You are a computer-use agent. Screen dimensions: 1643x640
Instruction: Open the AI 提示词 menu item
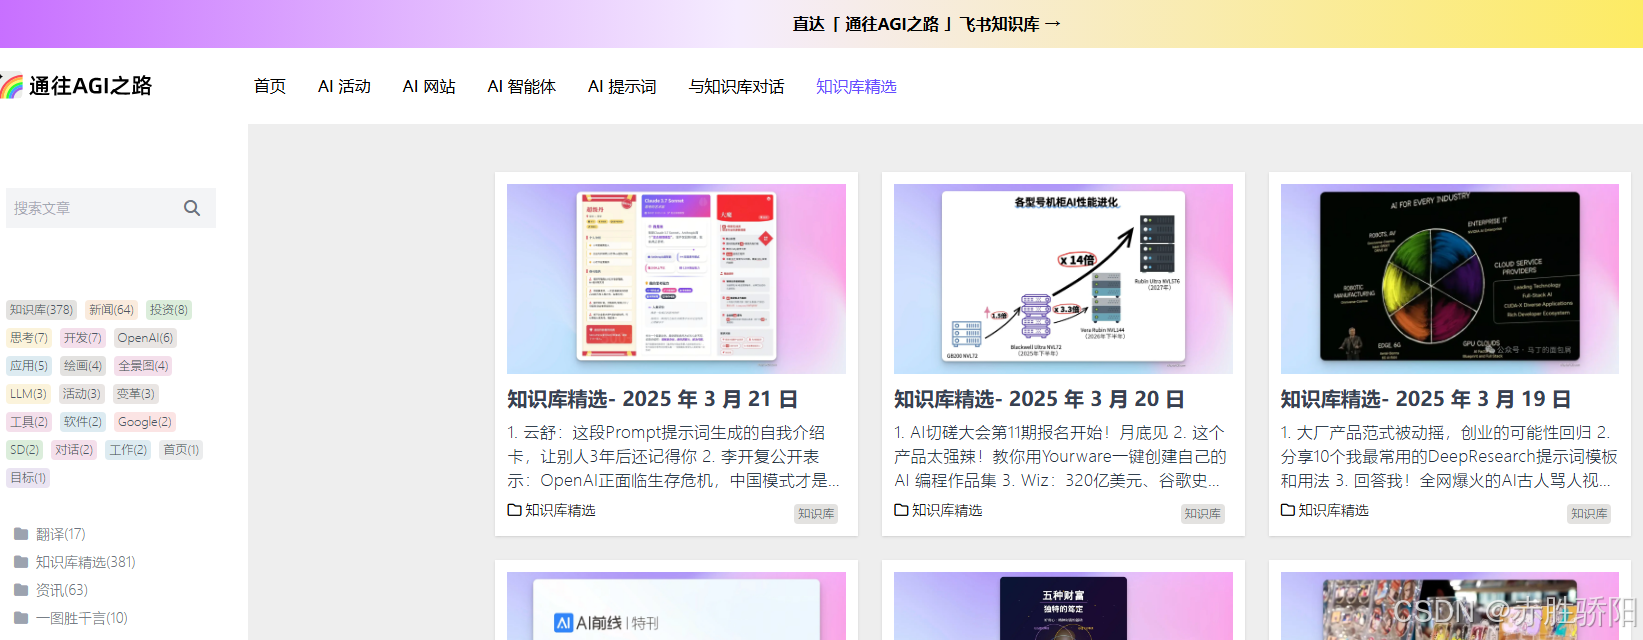click(x=622, y=87)
